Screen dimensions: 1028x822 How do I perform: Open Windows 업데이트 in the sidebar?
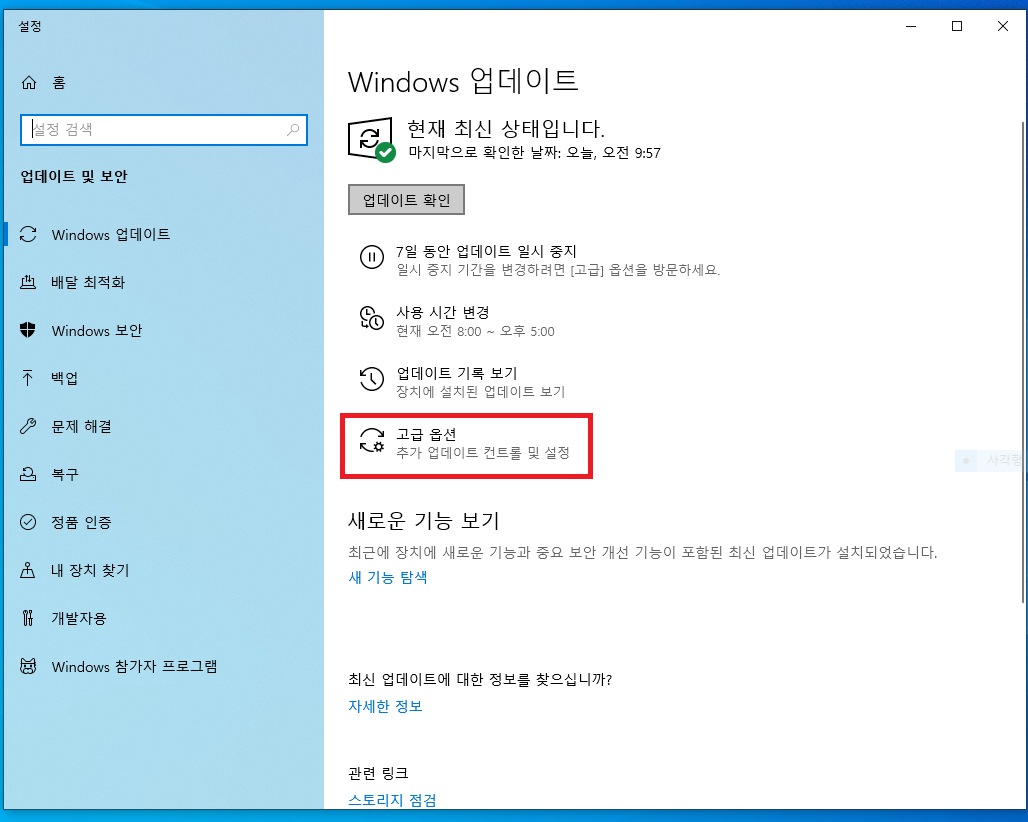pos(111,234)
